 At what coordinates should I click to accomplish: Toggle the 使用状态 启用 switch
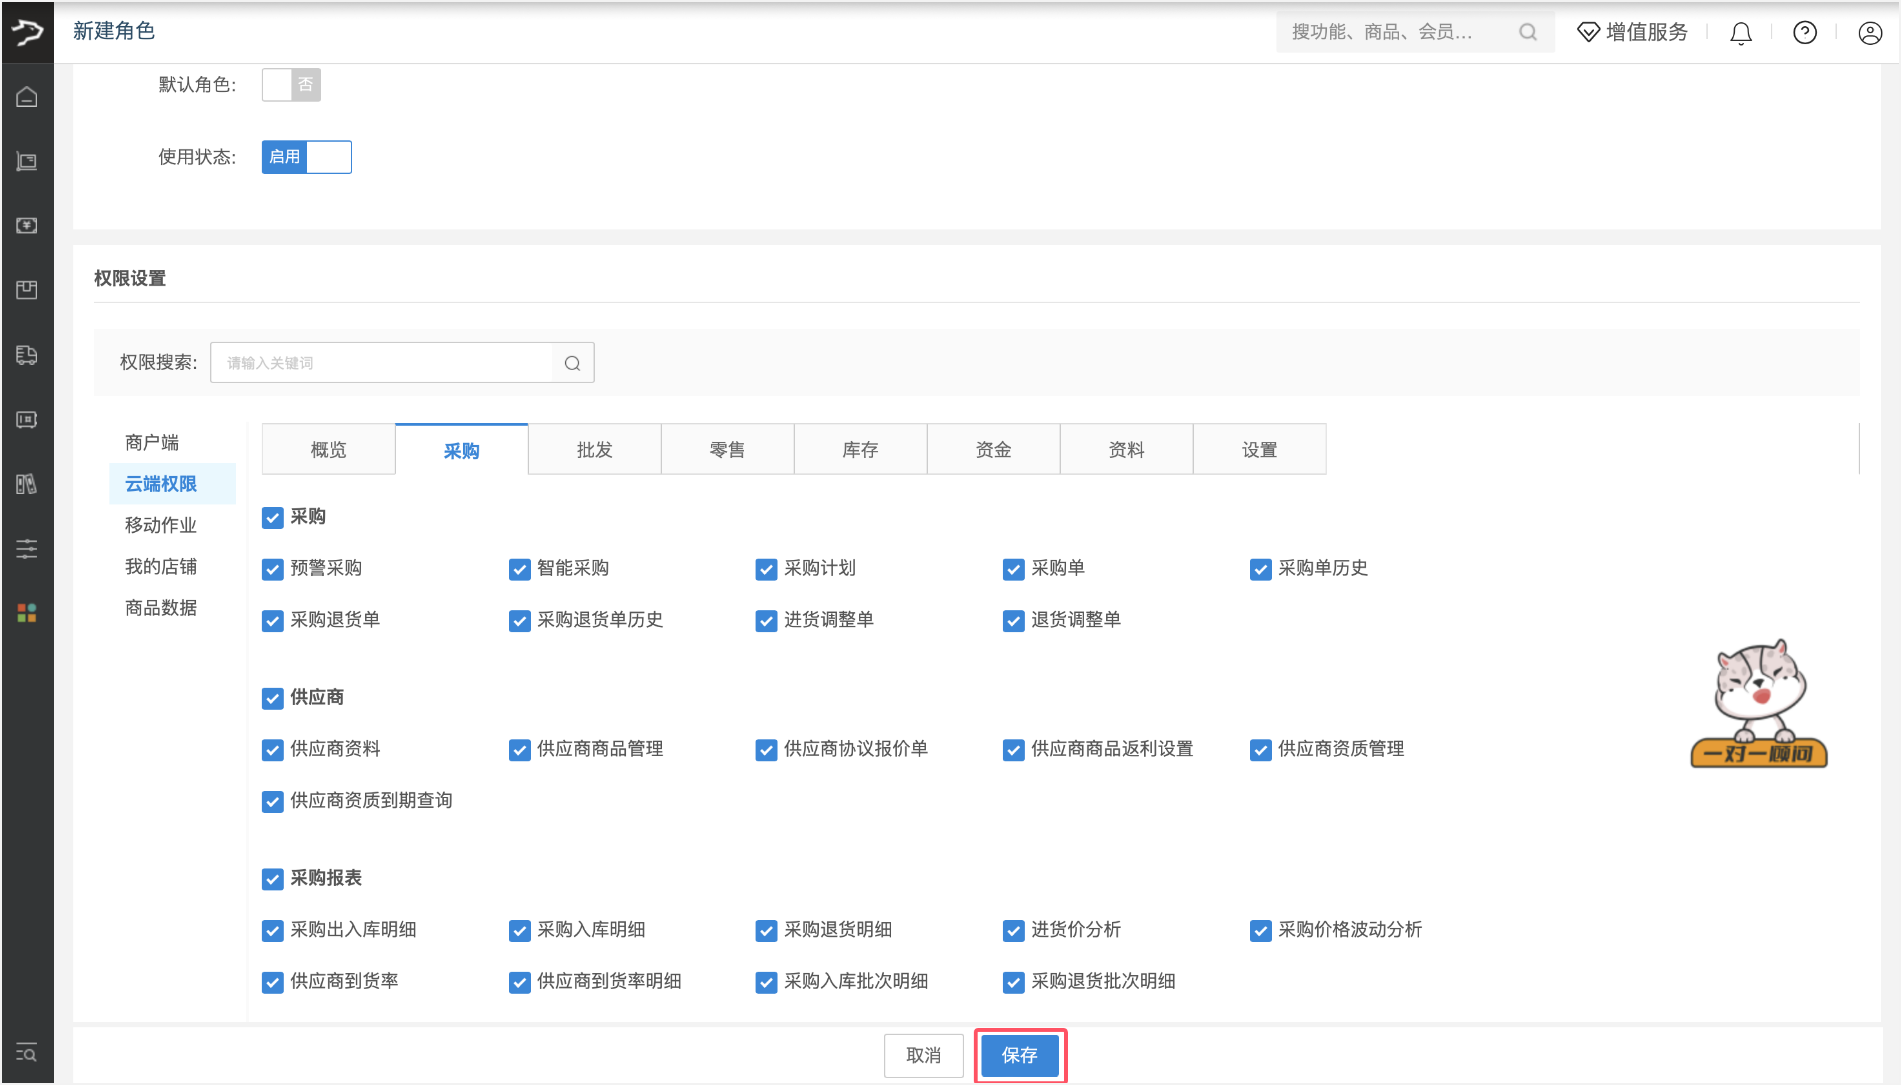[x=306, y=157]
